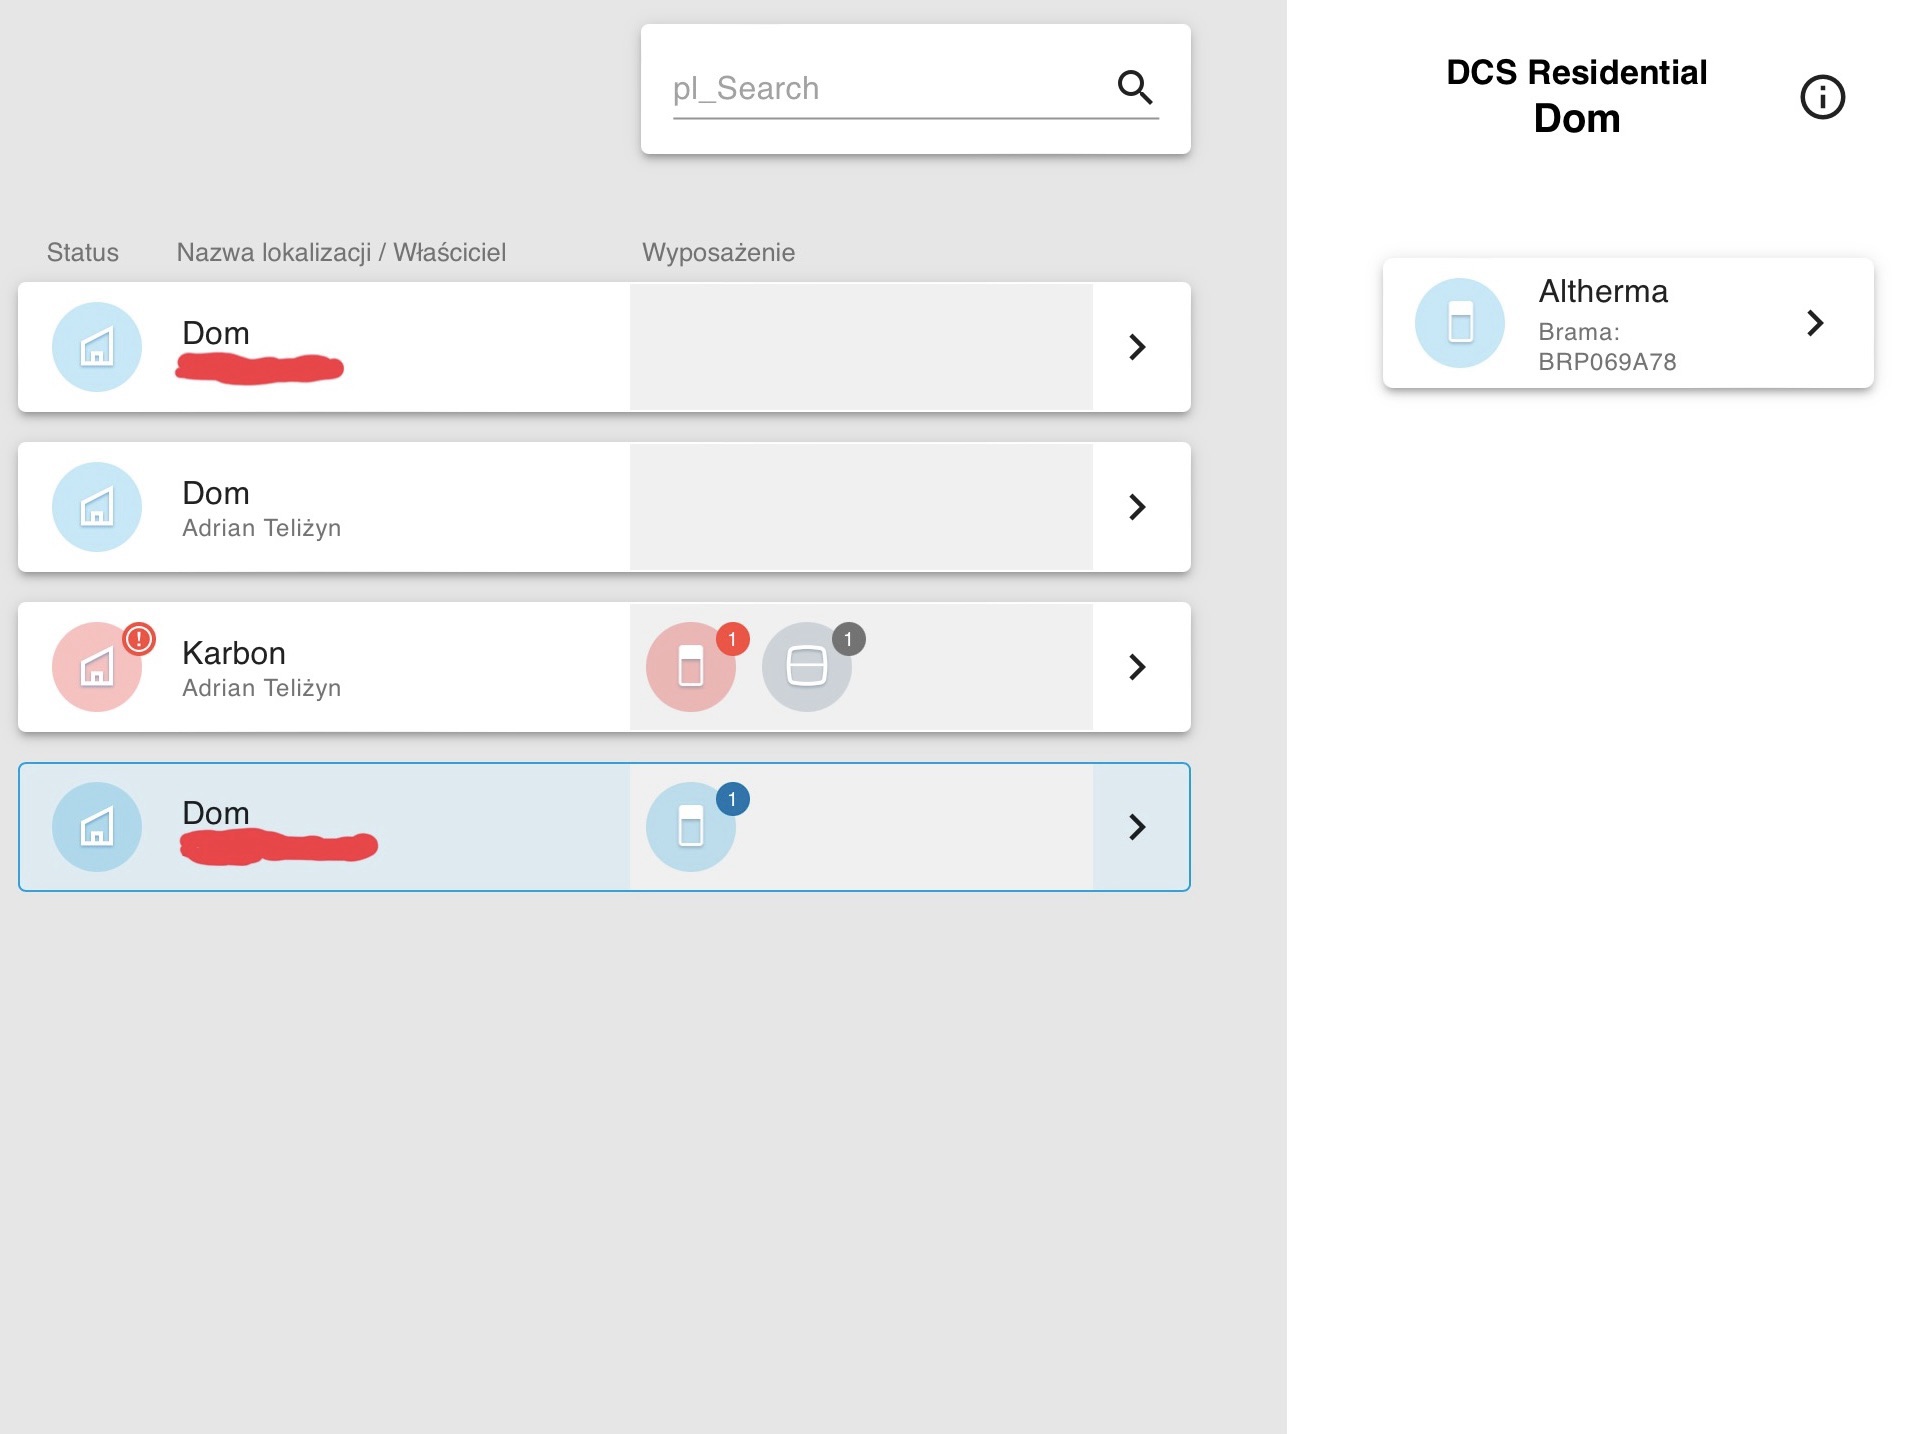Click Adrian Teliżyn Dom row's house icon

[97, 507]
